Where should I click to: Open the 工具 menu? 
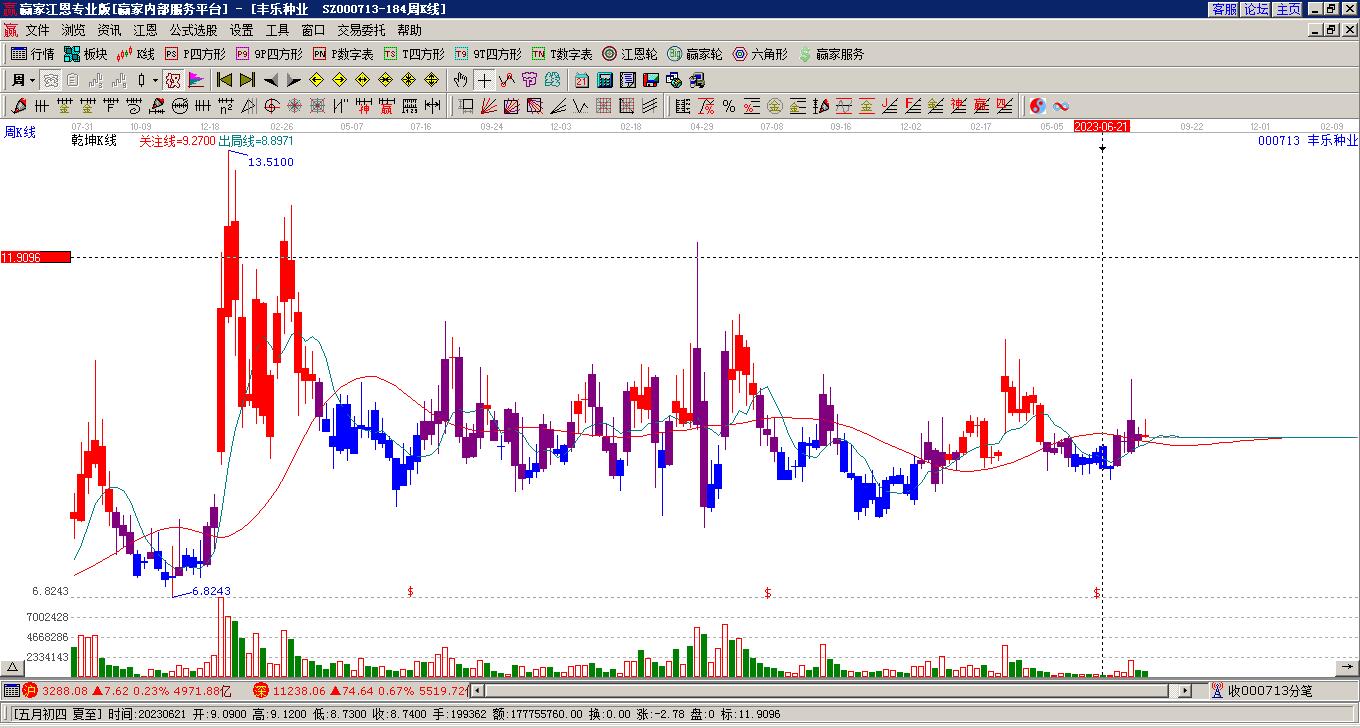(x=278, y=31)
